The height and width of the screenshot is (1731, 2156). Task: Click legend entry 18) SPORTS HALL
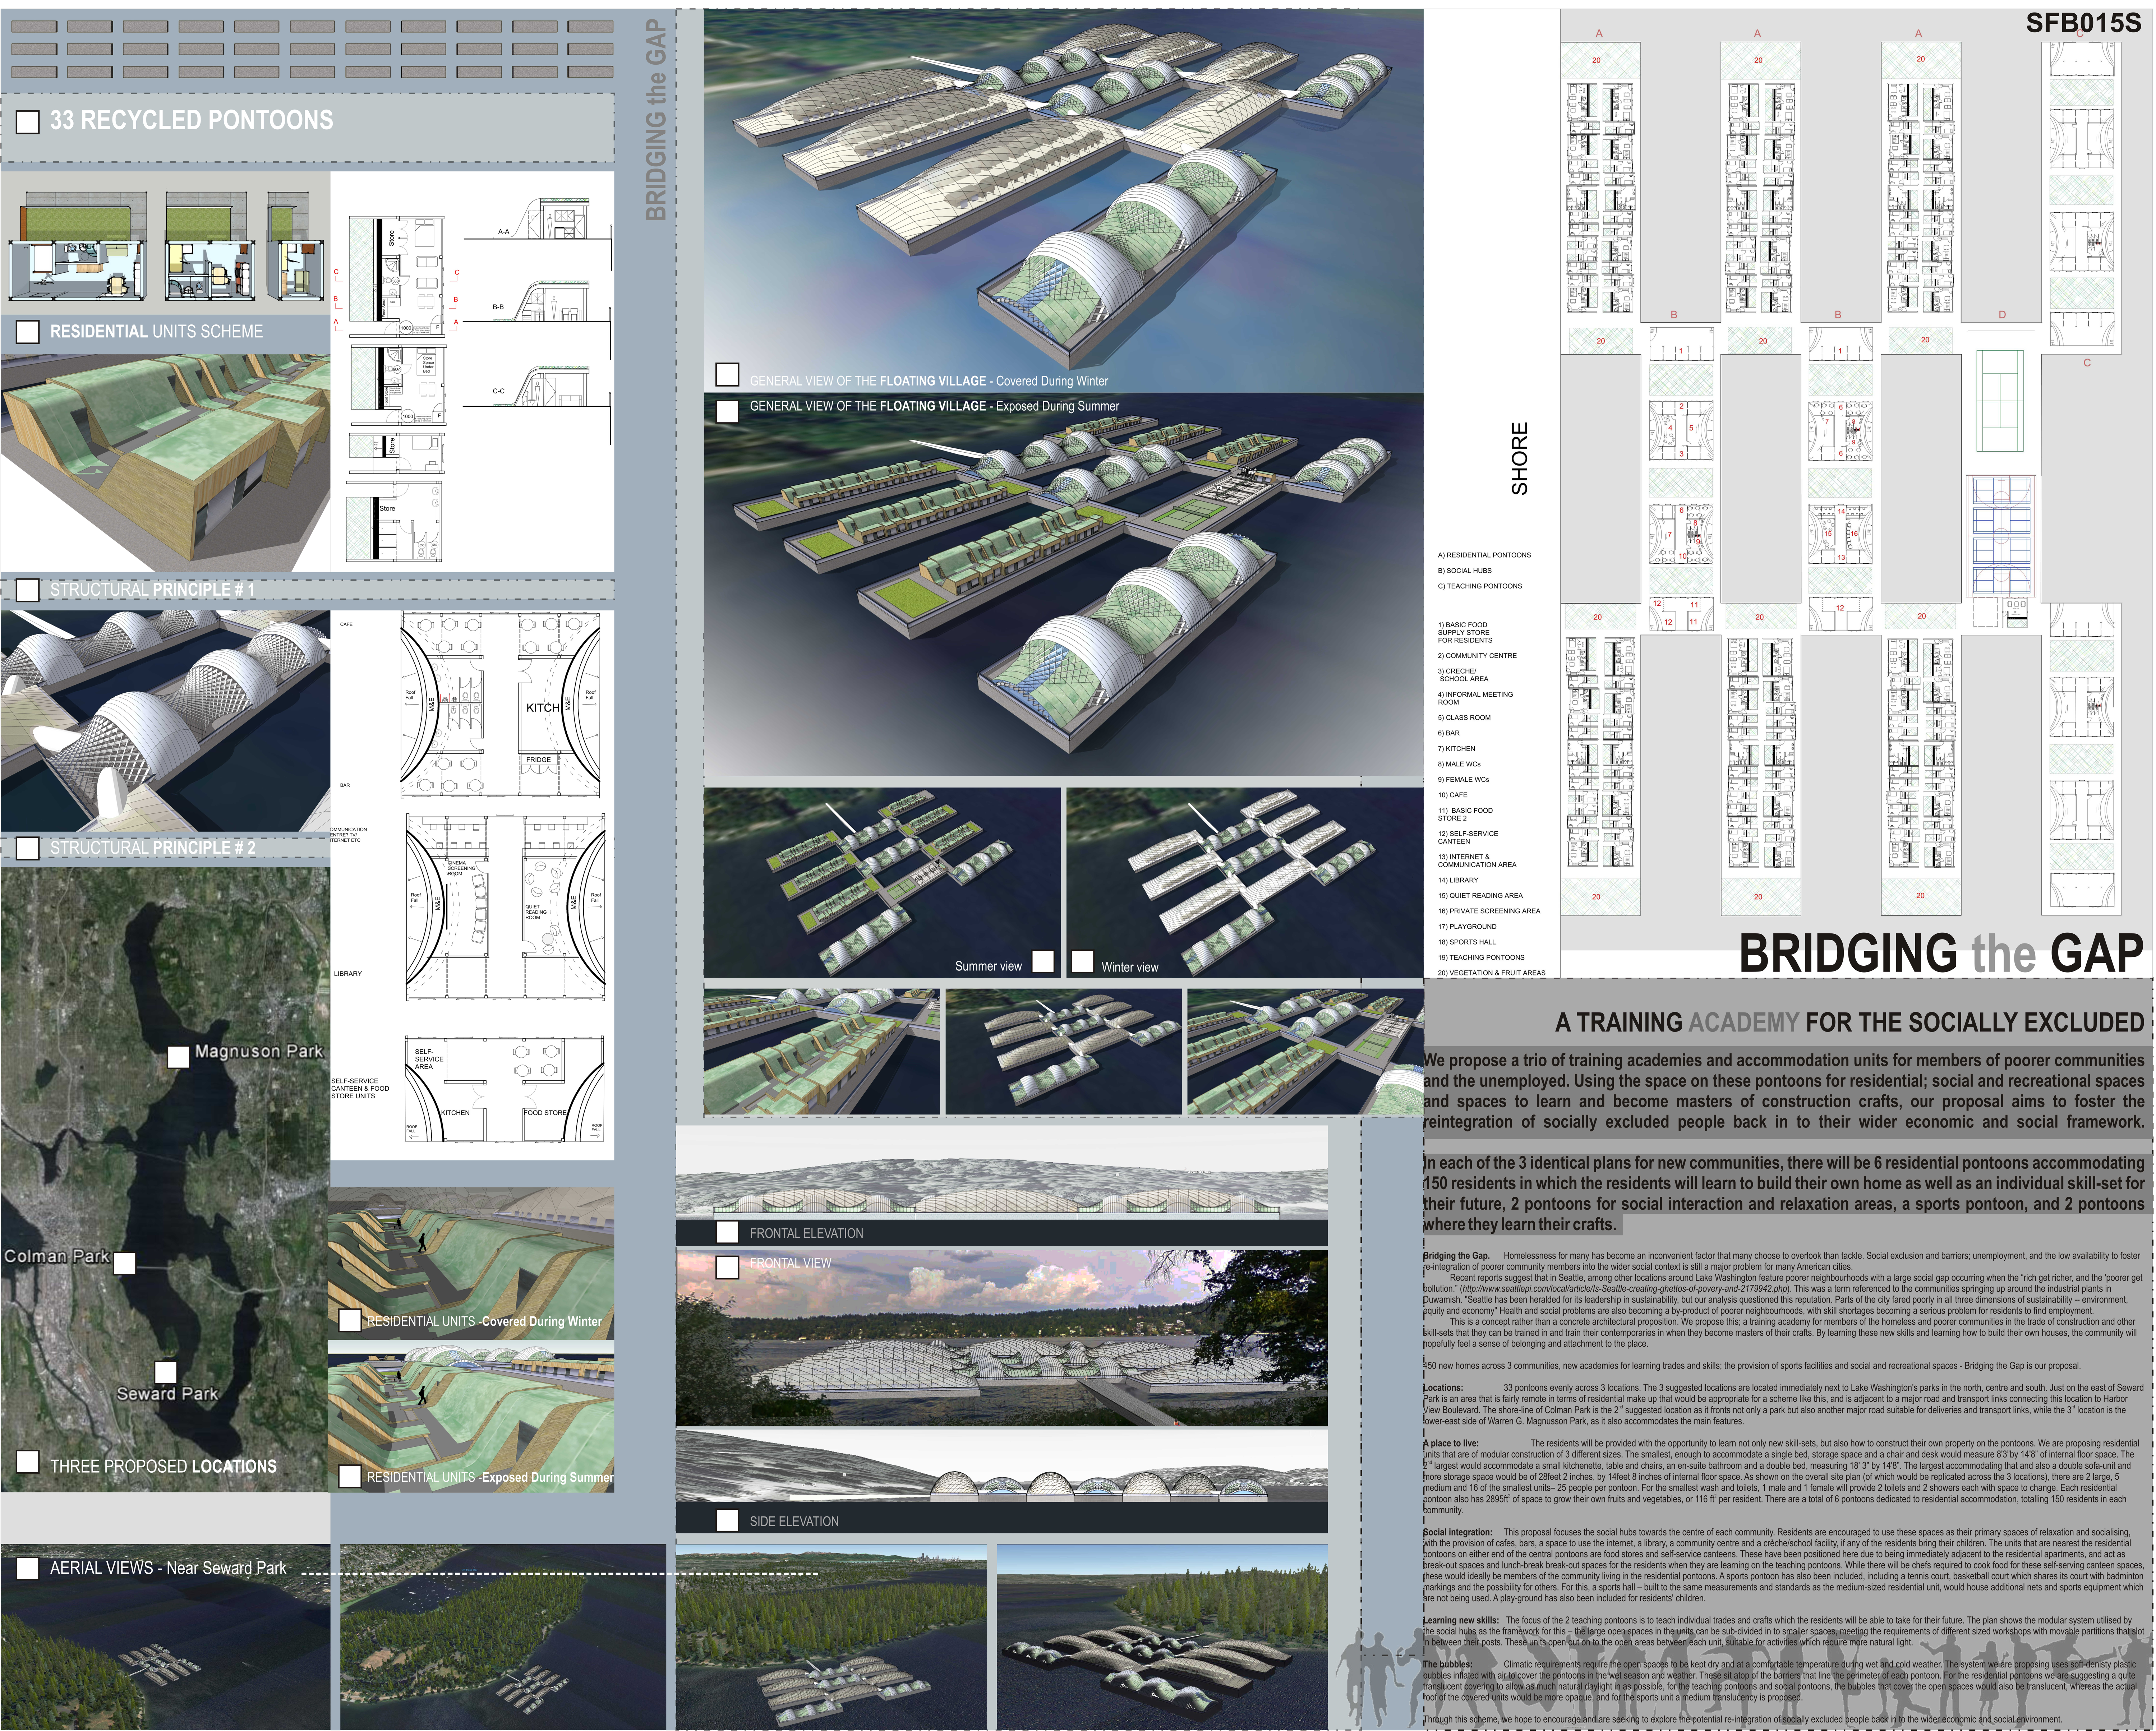pos(1467,942)
